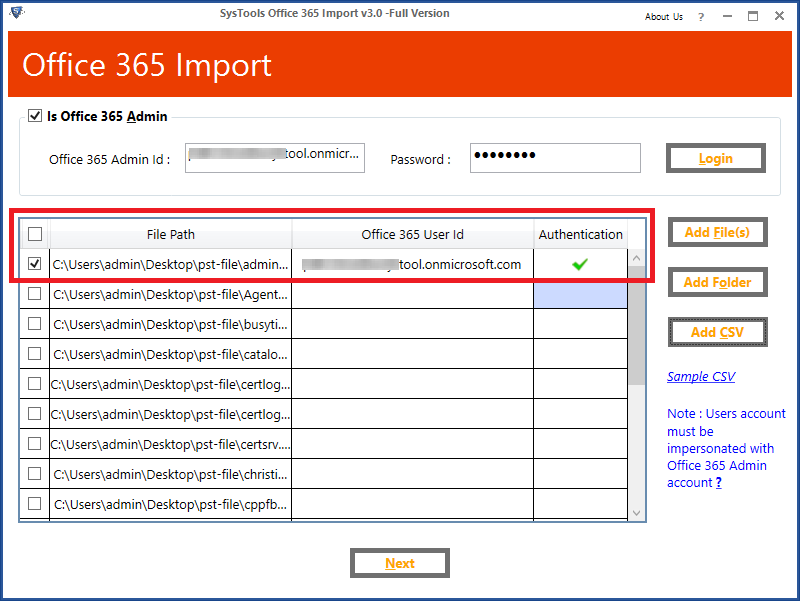Check the cppfb pst-file row checkbox
The width and height of the screenshot is (800, 601).
tap(35, 504)
